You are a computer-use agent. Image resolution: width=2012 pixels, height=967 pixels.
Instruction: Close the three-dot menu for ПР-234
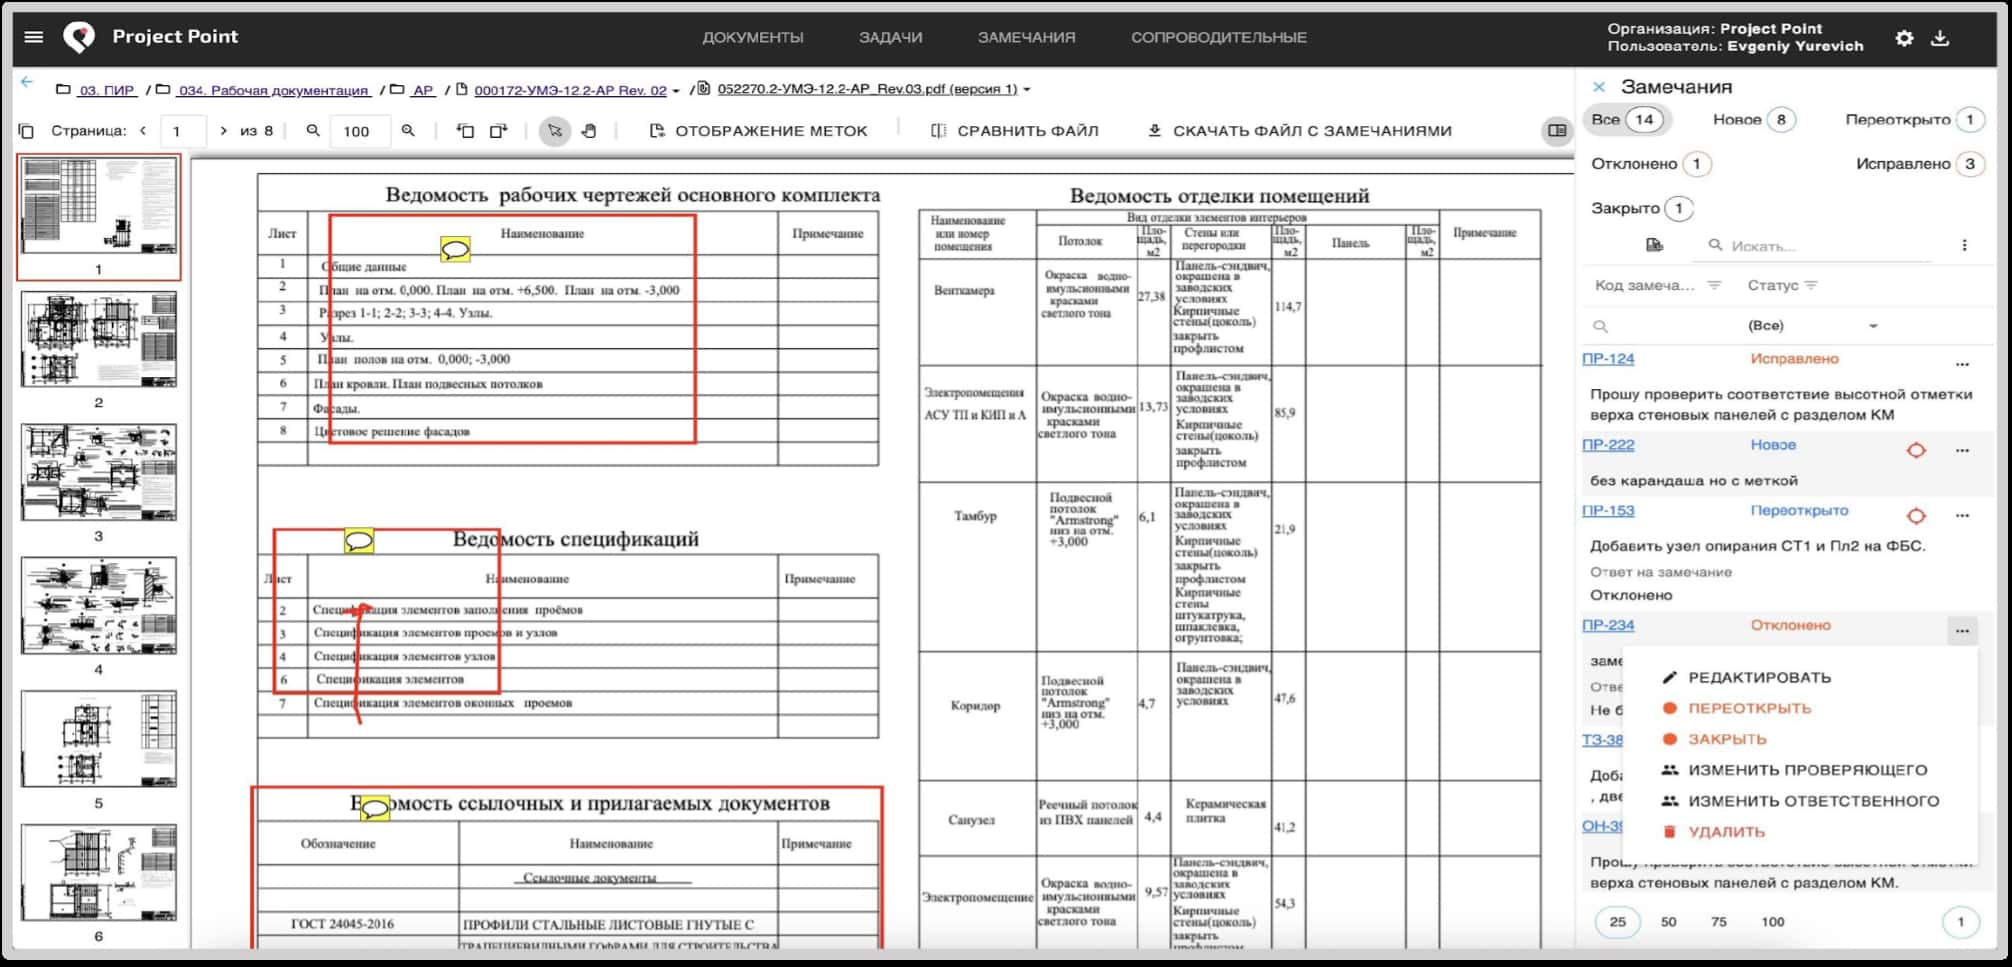(1962, 630)
